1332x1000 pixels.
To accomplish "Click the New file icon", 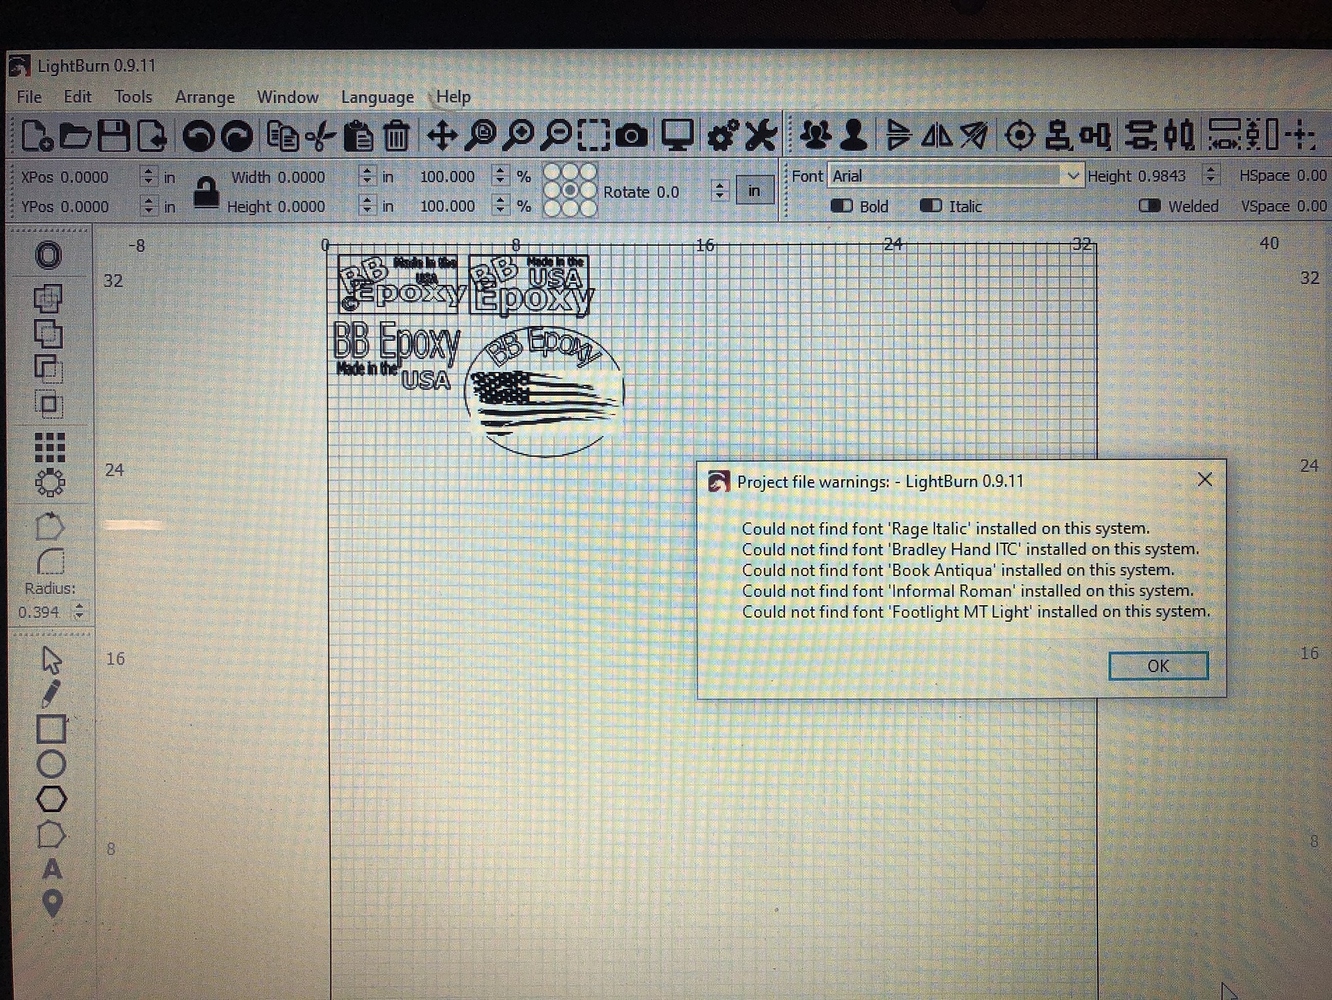I will click(x=37, y=135).
